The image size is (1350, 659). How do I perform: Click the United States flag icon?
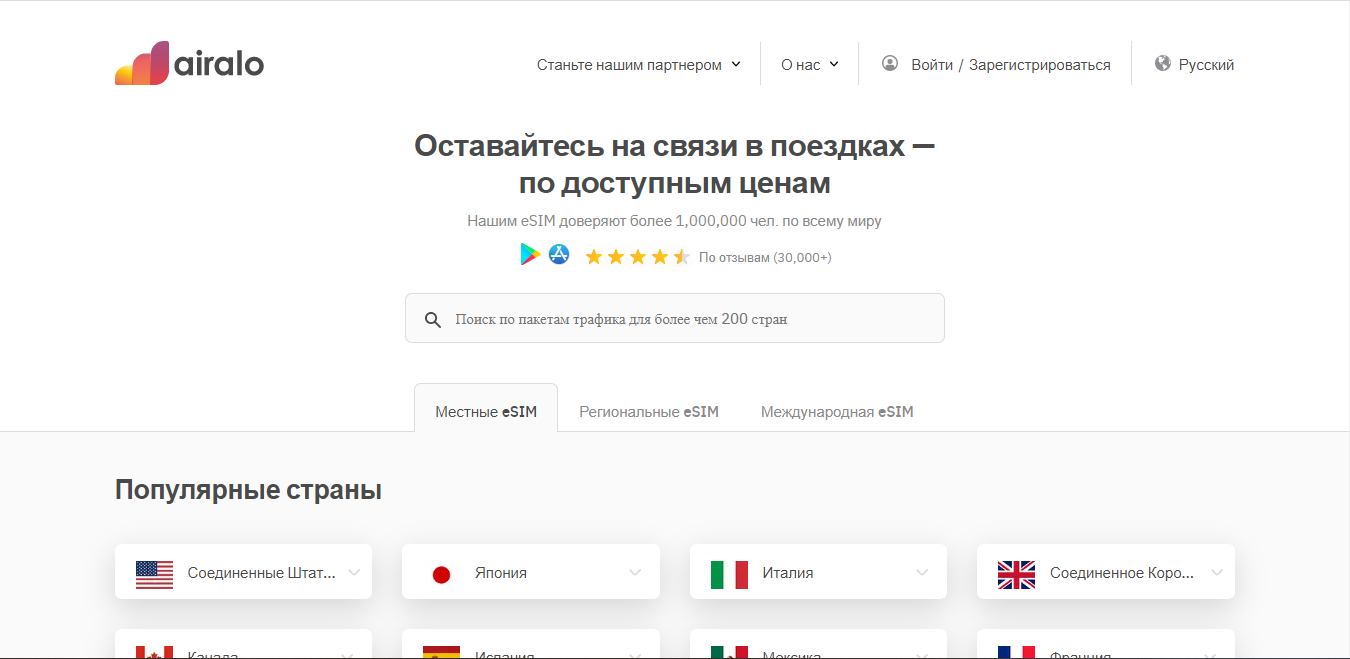click(x=154, y=573)
